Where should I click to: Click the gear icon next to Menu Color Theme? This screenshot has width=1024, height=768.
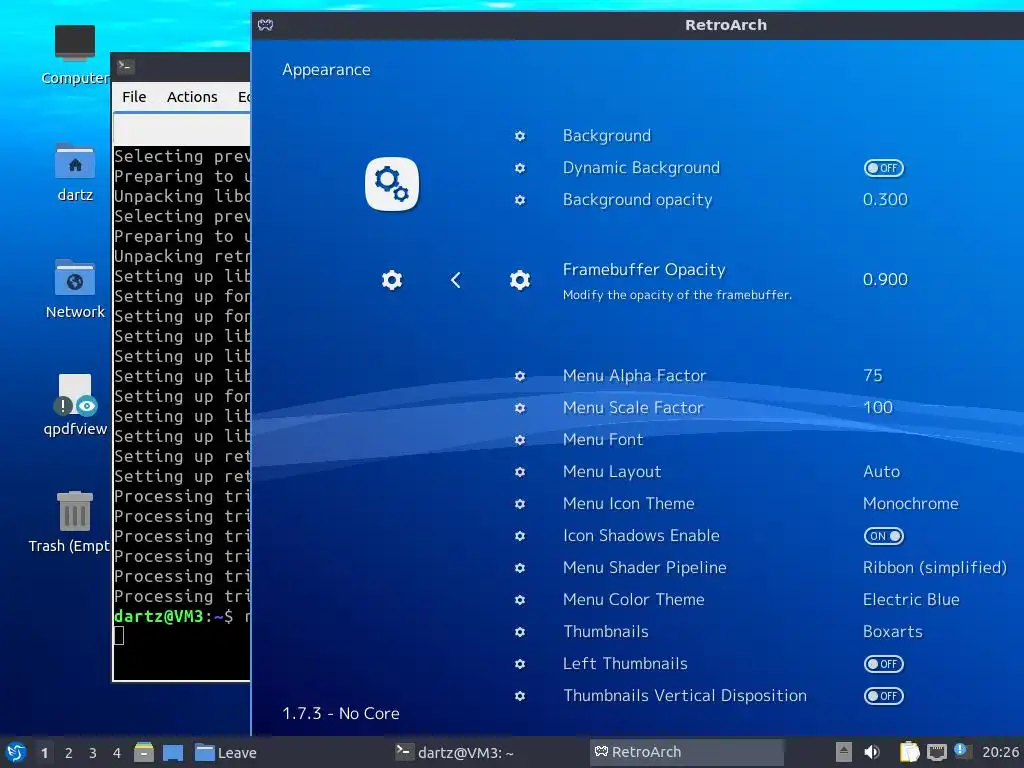click(x=520, y=600)
